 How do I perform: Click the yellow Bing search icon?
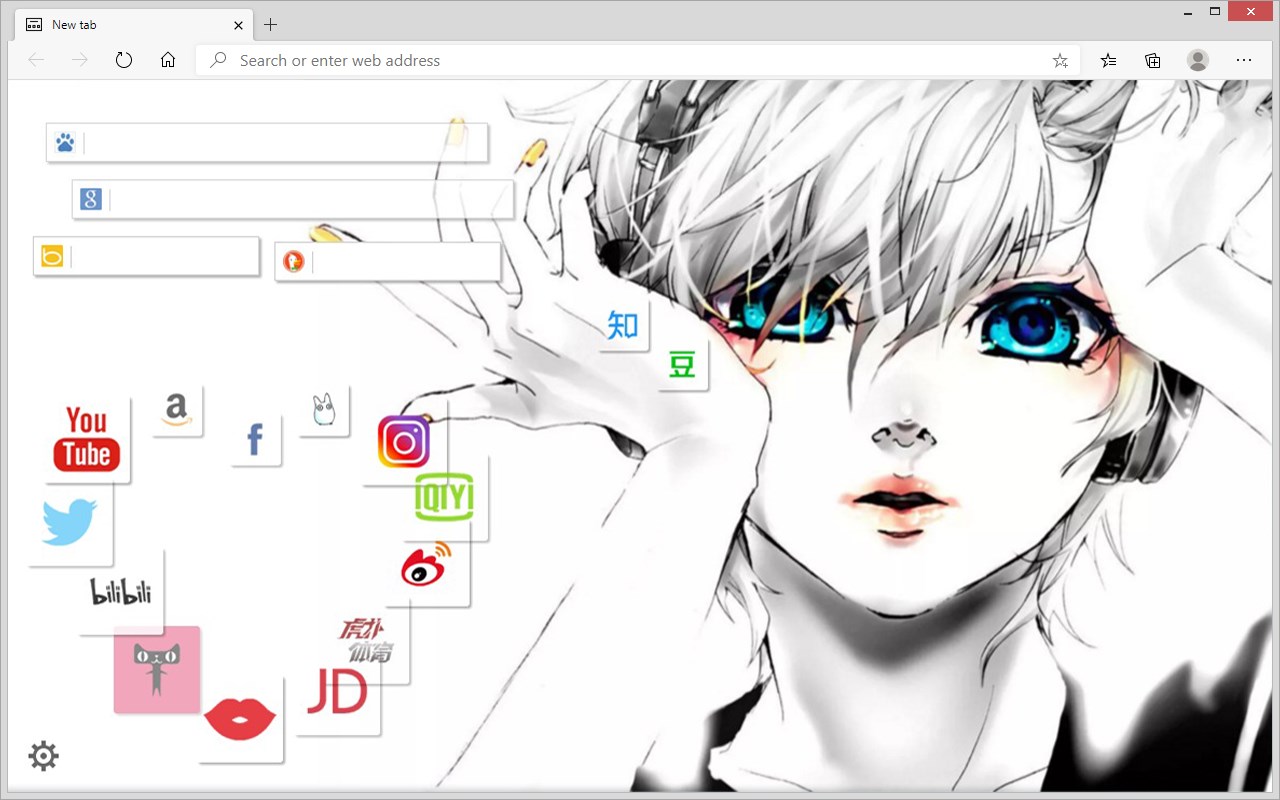click(52, 257)
